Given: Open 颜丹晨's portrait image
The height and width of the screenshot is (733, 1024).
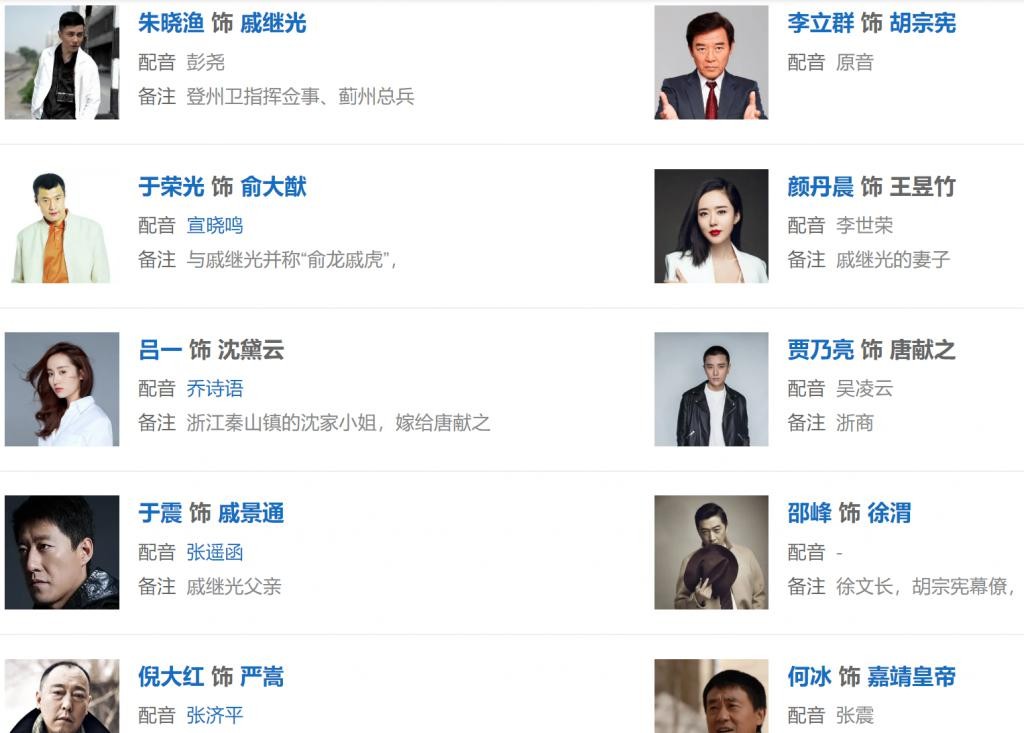Looking at the screenshot, I should [x=711, y=226].
